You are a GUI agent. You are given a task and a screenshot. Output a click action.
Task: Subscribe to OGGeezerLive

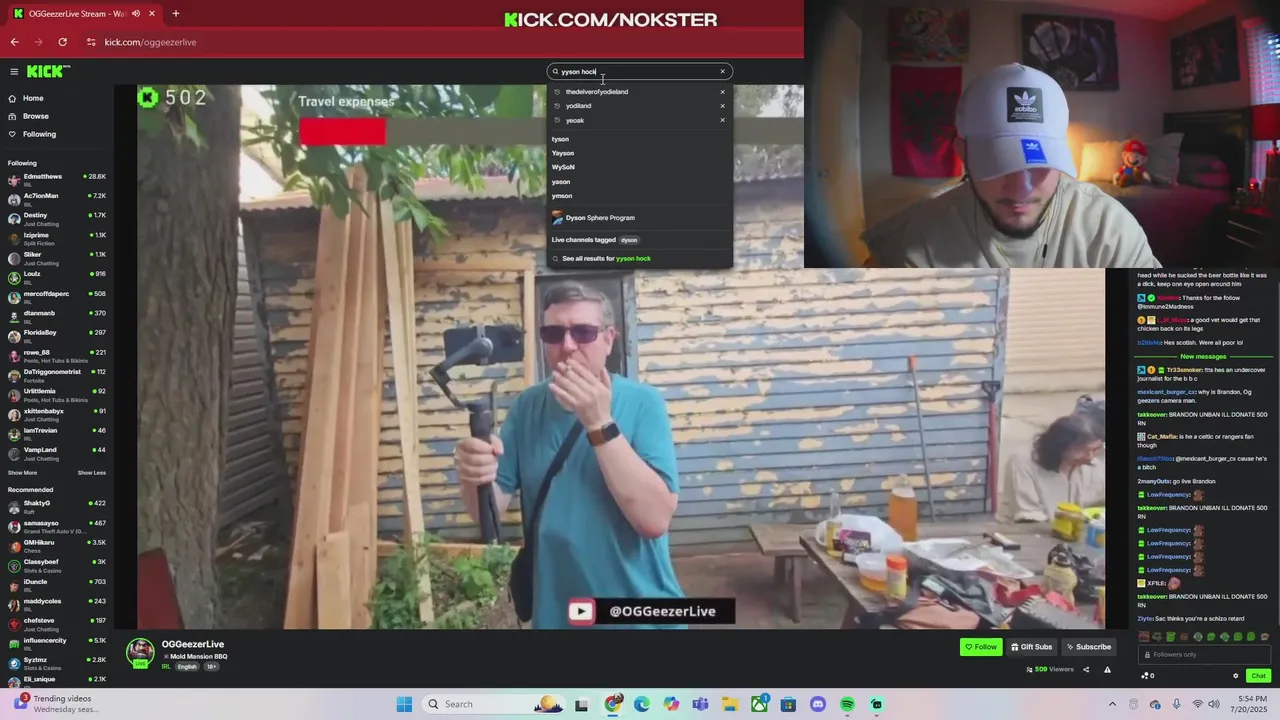(x=1088, y=647)
